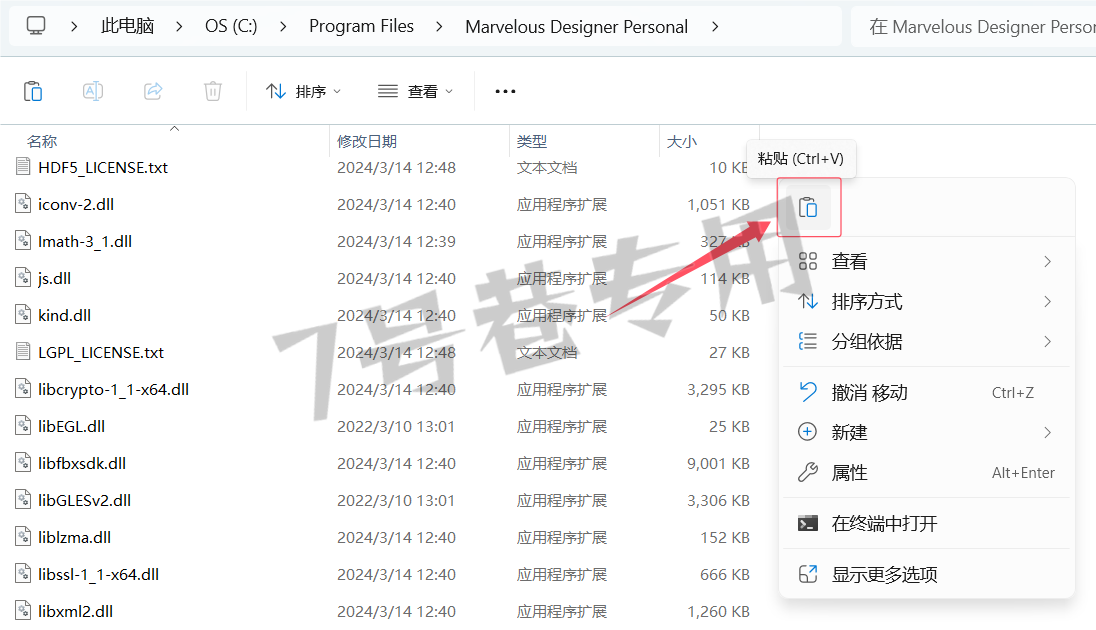The height and width of the screenshot is (630, 1096).
Task: Click the This PC monitor icon in address bar
Action: 36,26
